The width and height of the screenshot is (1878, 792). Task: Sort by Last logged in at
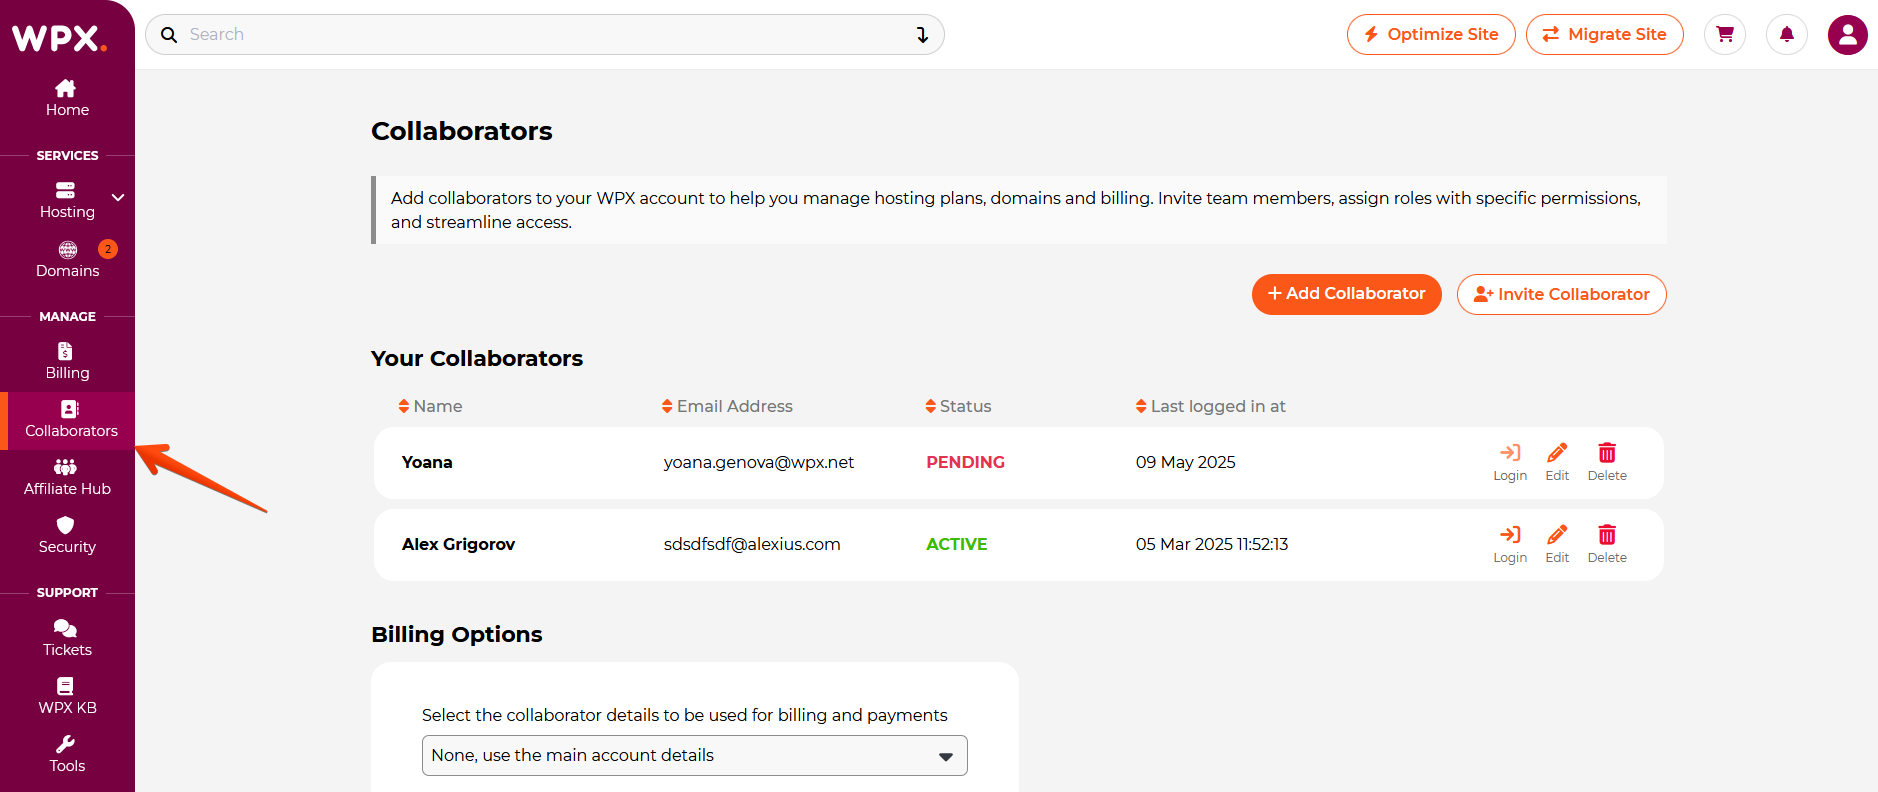click(1210, 406)
